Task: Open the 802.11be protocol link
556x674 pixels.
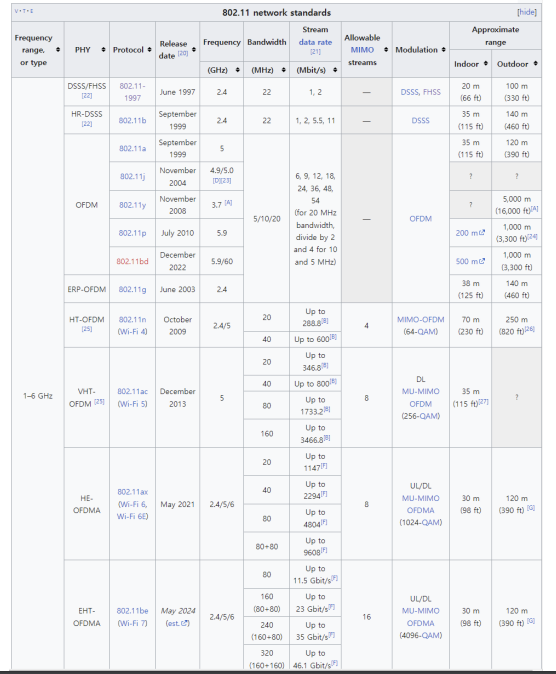Action: click(x=132, y=610)
